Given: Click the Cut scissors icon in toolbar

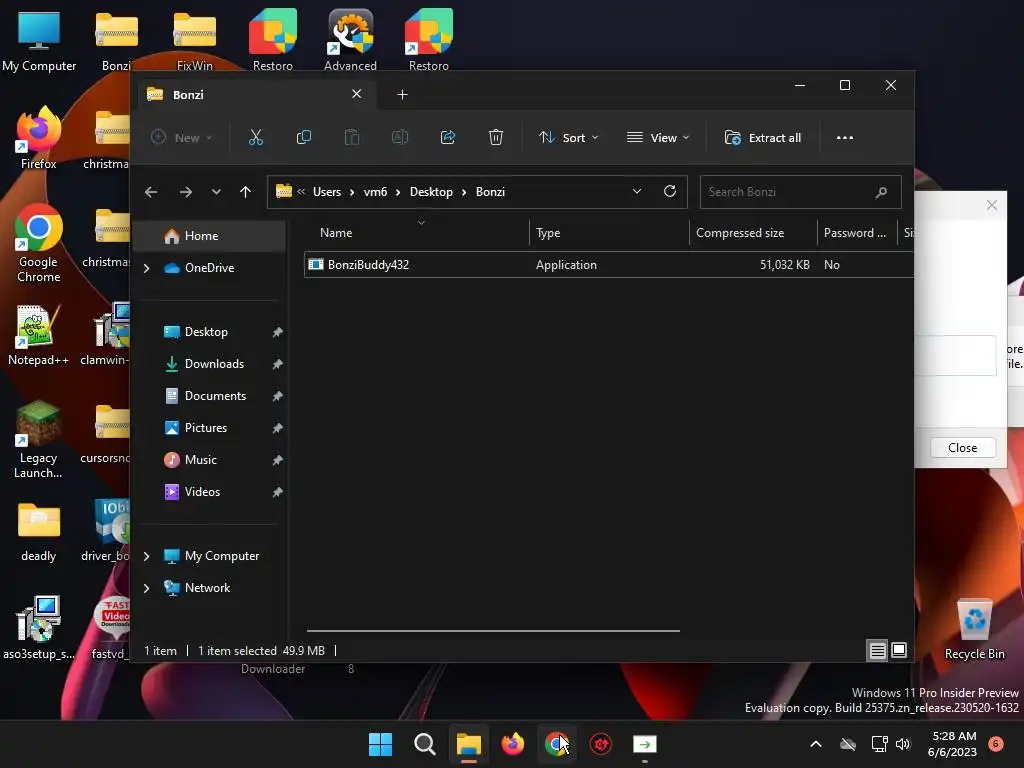Looking at the screenshot, I should click(x=255, y=138).
